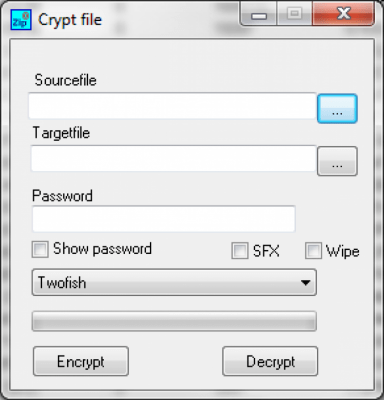Select the Sourcefile label
Viewport: 384px width, 400px height.
(66, 80)
